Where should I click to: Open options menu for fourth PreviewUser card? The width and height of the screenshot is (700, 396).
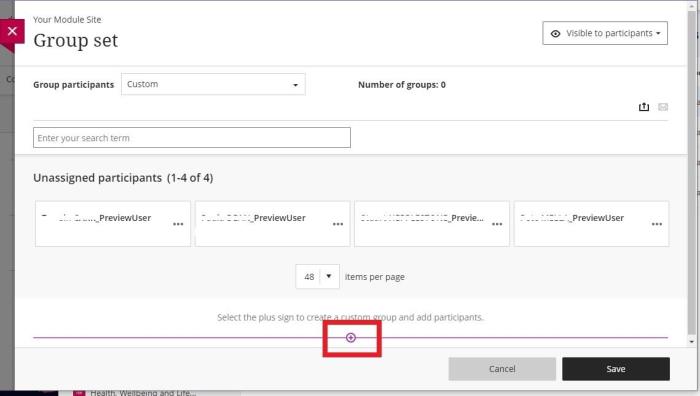click(x=657, y=224)
